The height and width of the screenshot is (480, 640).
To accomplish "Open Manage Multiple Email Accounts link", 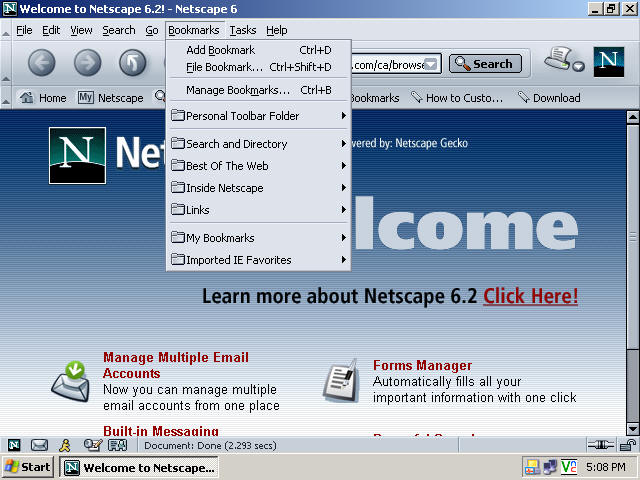I will [x=176, y=365].
